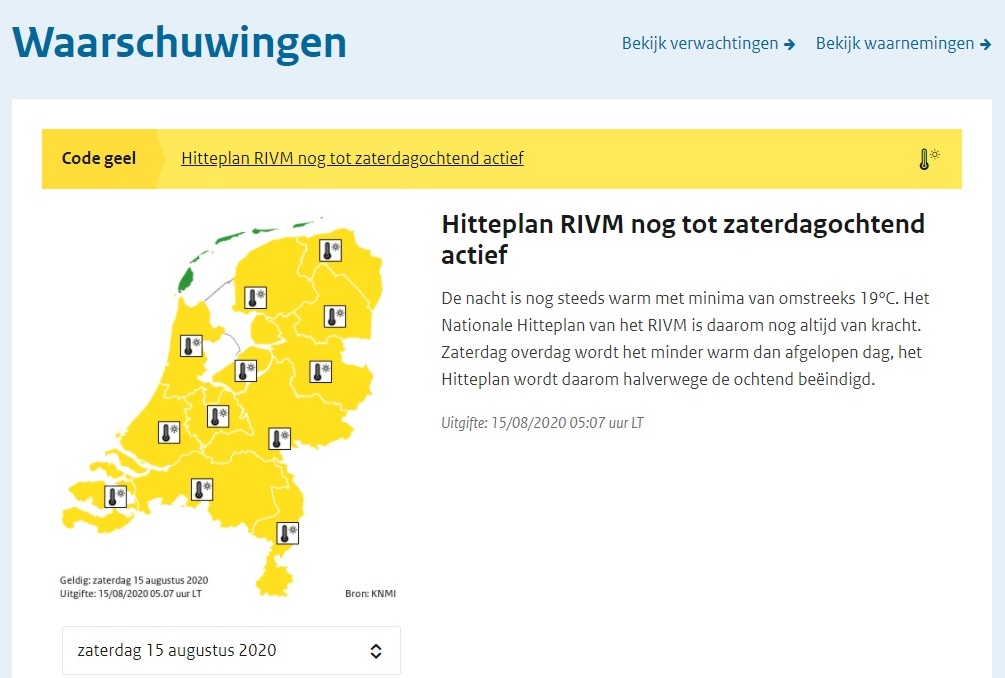
Task: Select the Flevoland heat warning icon
Action: click(x=245, y=371)
